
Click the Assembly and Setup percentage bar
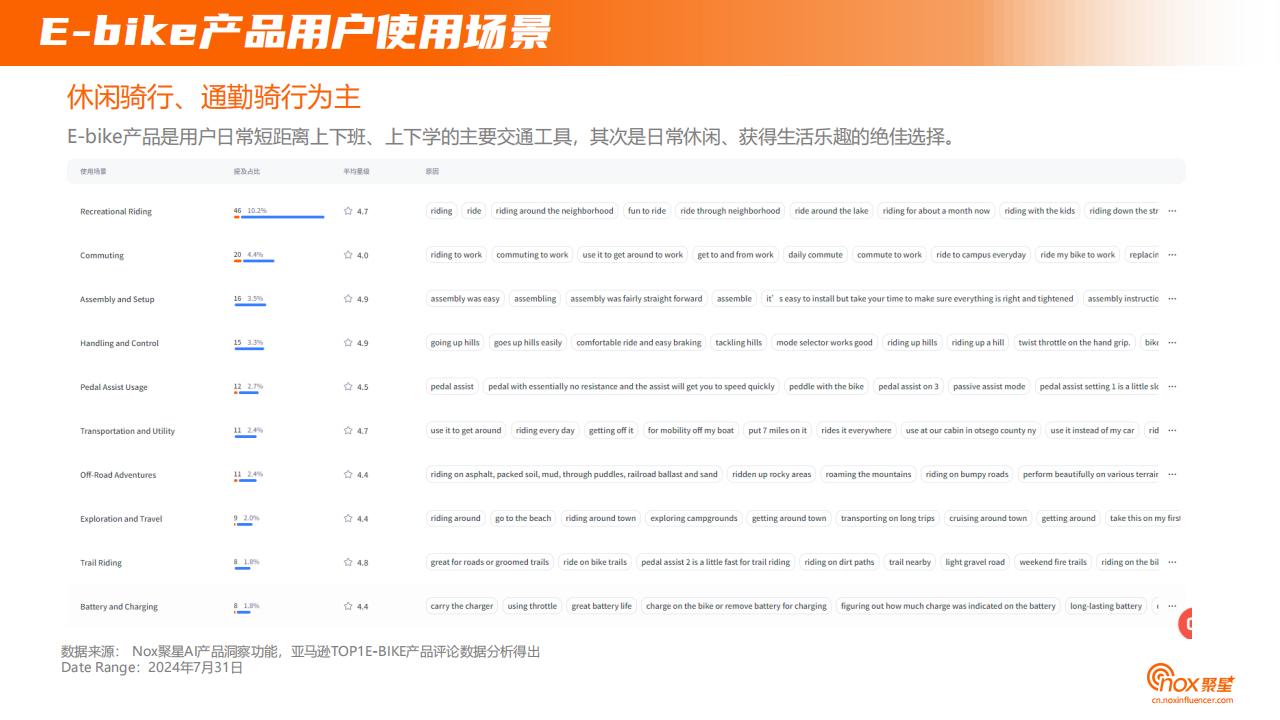250,305
